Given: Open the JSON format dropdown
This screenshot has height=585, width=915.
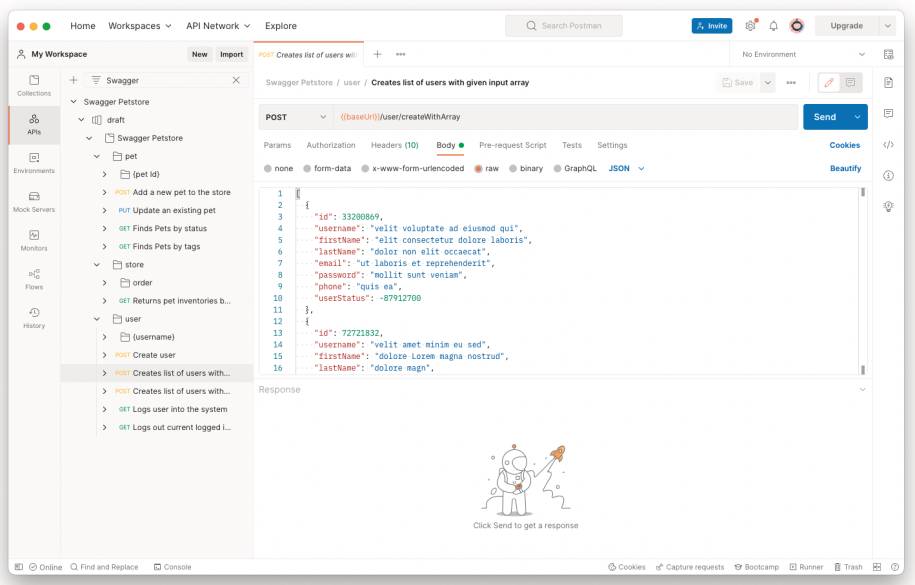Looking at the screenshot, I should click(626, 168).
